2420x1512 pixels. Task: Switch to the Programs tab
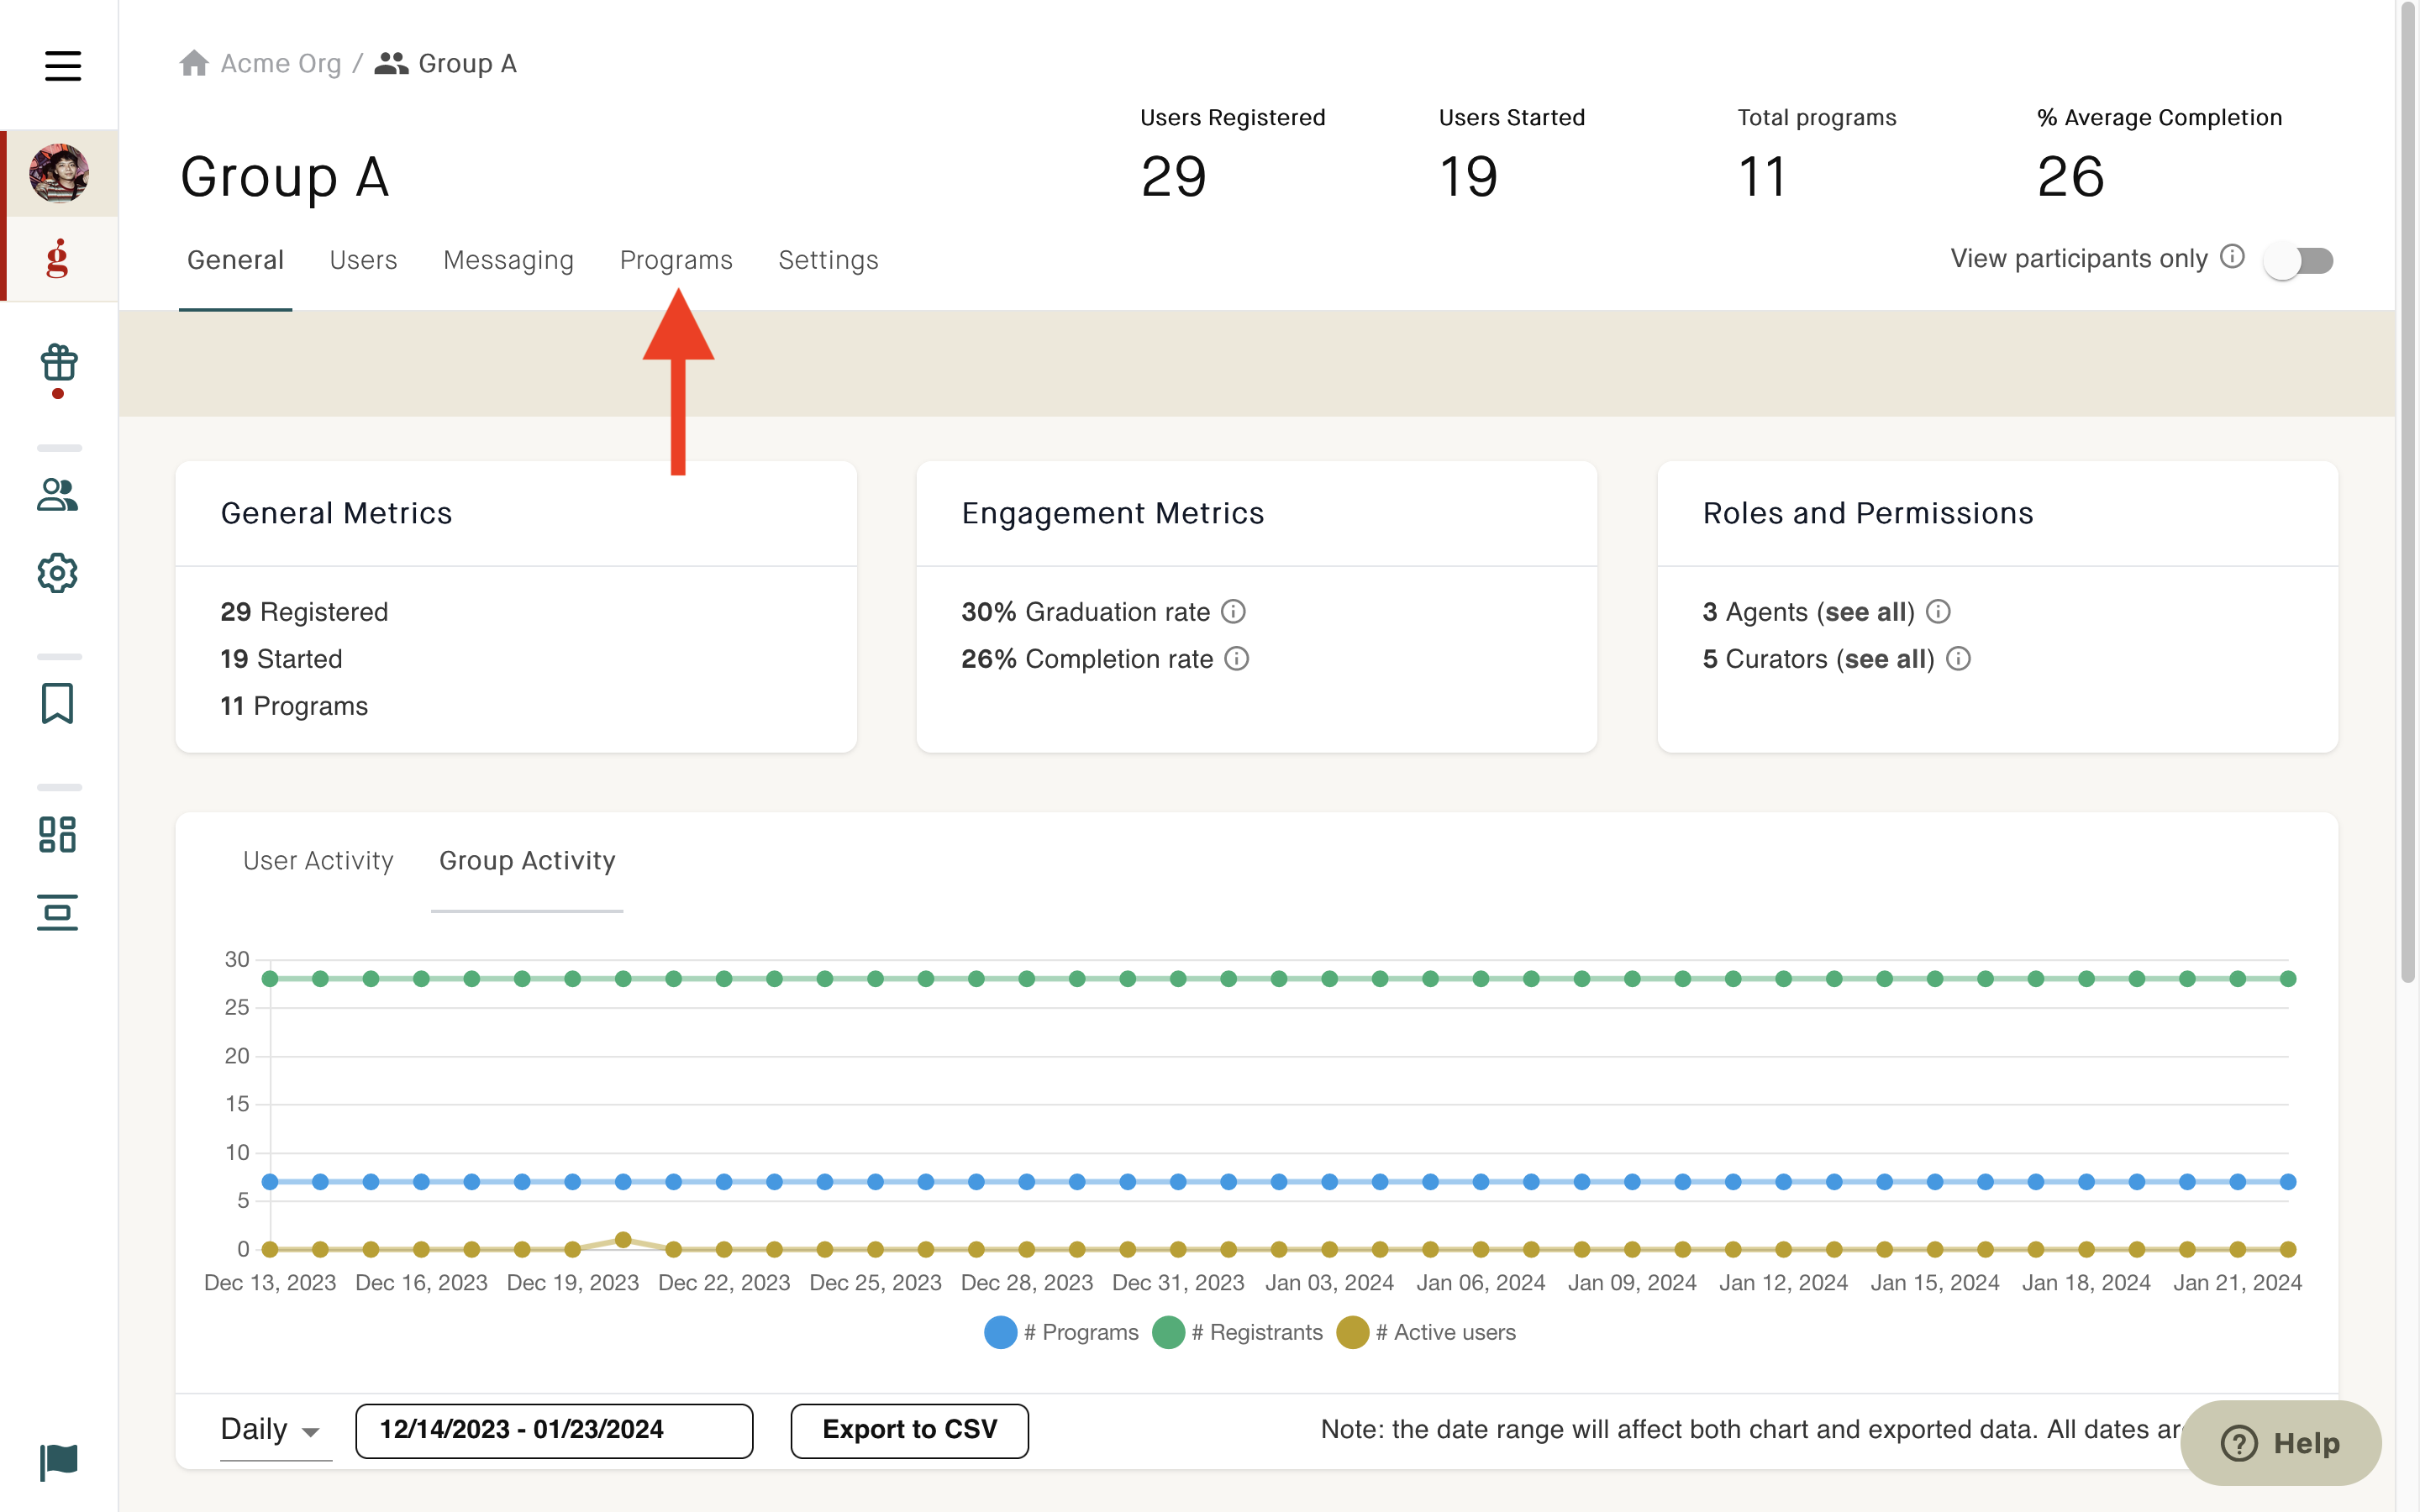[676, 260]
